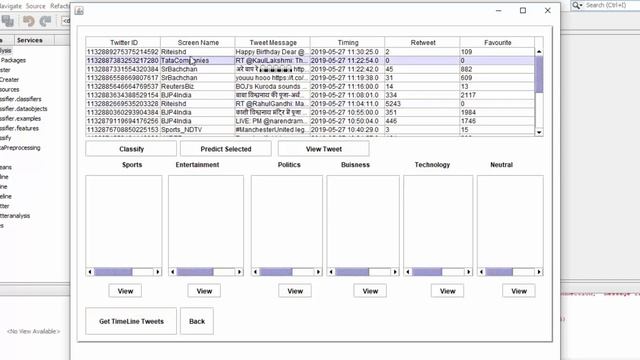Click View button under Neutral list

click(519, 291)
